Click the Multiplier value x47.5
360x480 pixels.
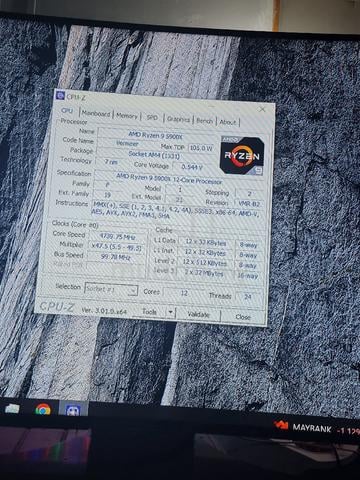tap(116, 247)
